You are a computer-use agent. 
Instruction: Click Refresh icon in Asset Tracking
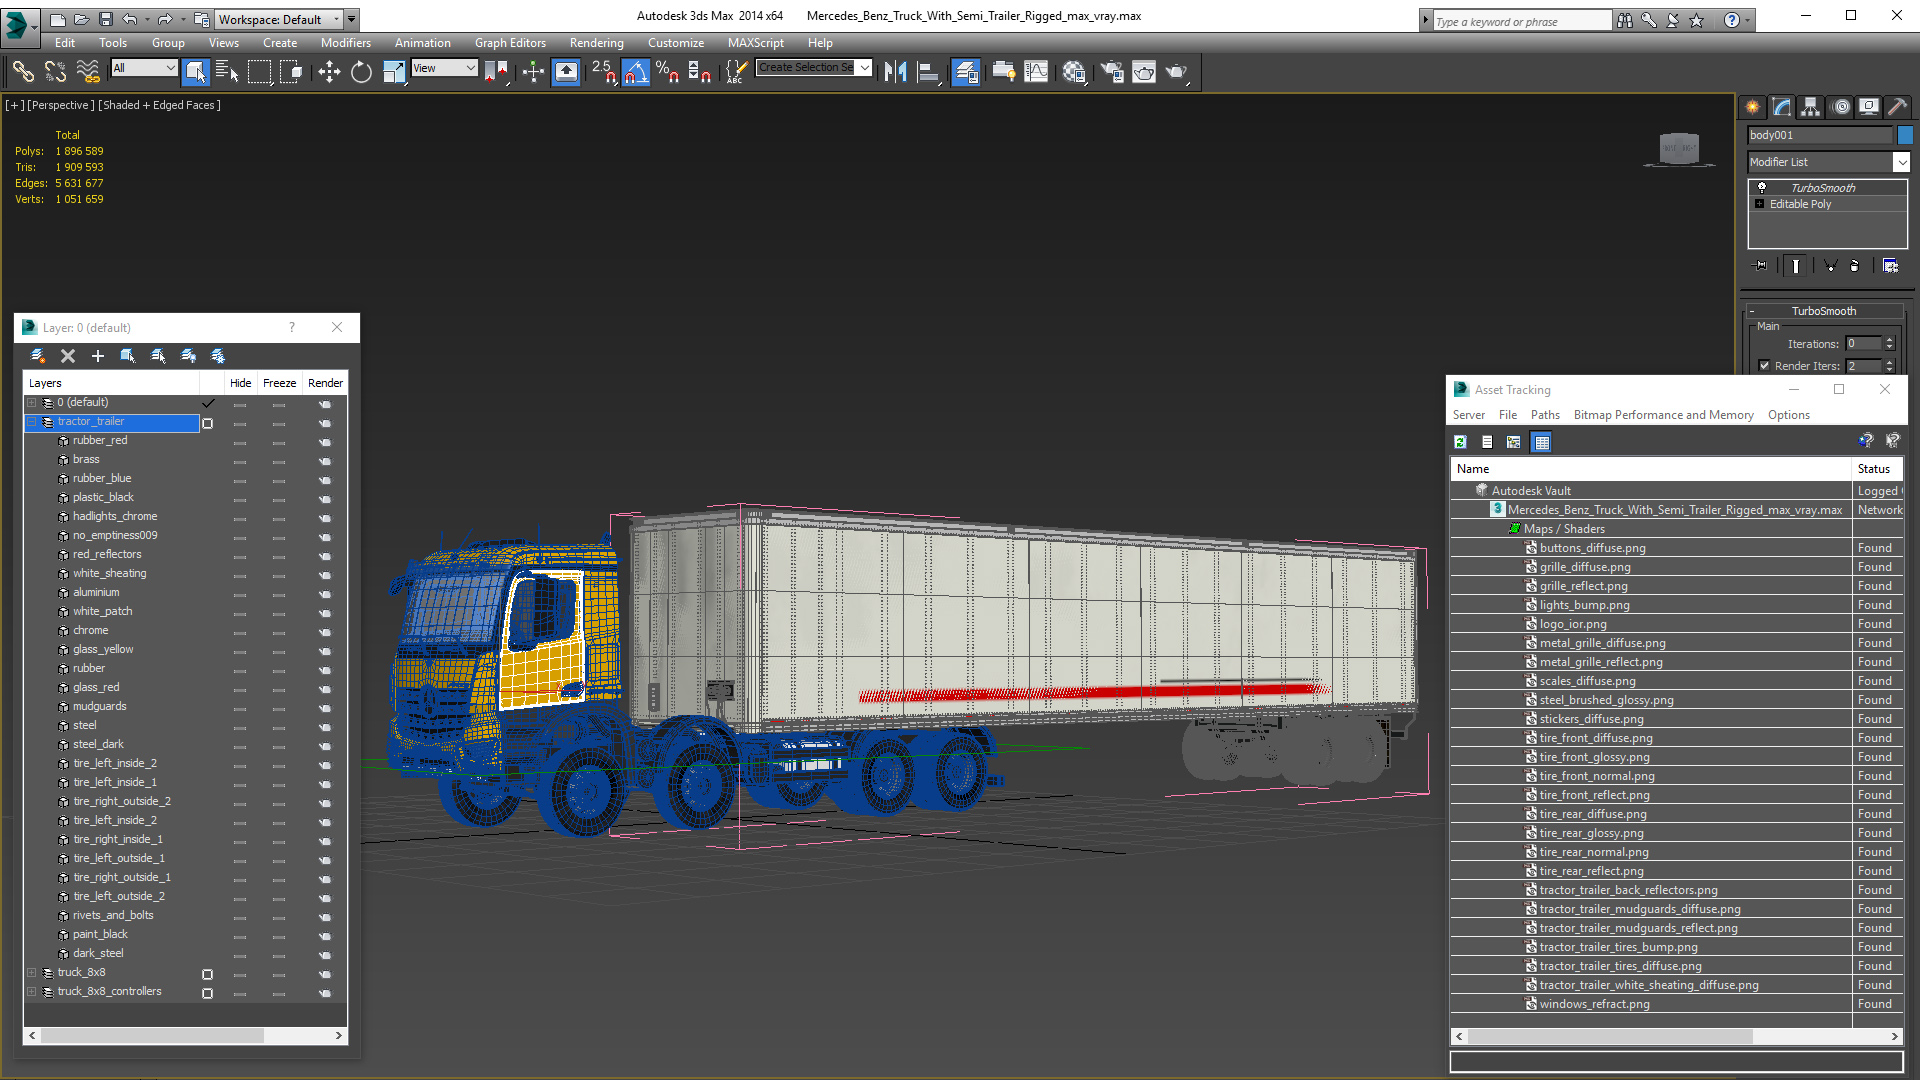[x=1460, y=442]
